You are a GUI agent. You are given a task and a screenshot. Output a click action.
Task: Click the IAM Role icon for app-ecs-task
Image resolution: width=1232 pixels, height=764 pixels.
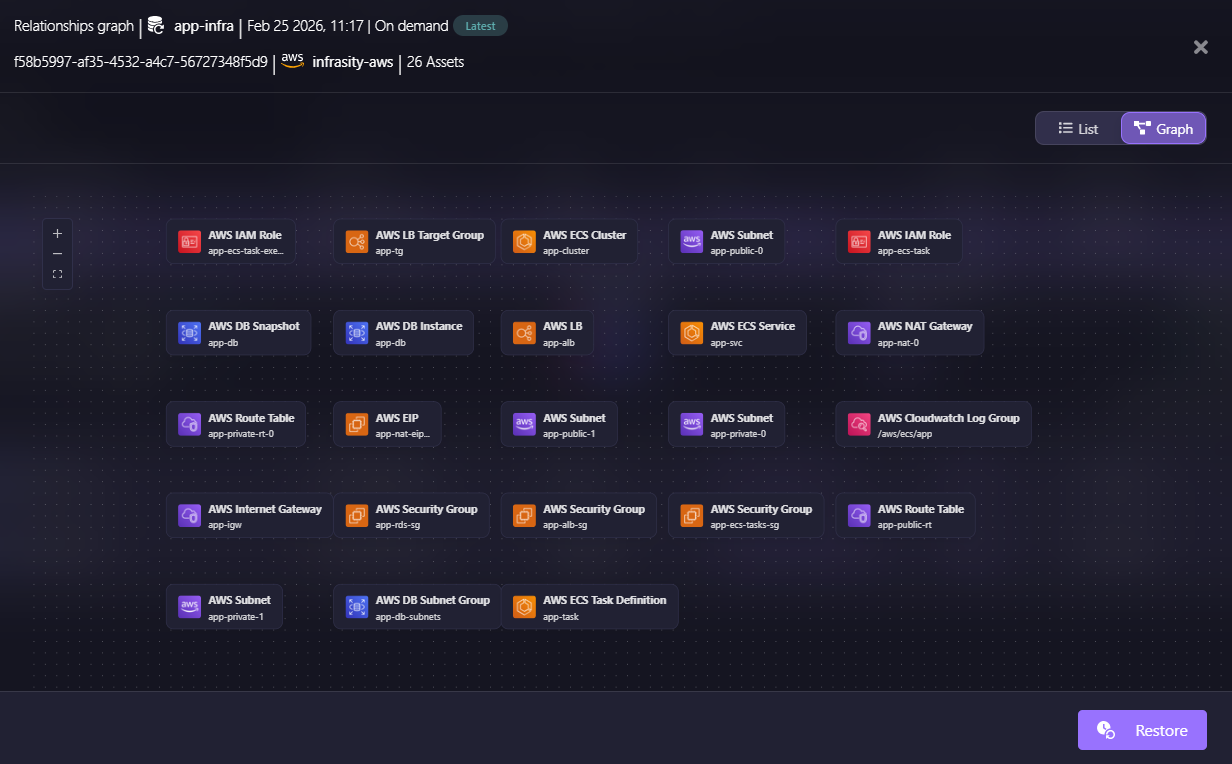click(859, 241)
